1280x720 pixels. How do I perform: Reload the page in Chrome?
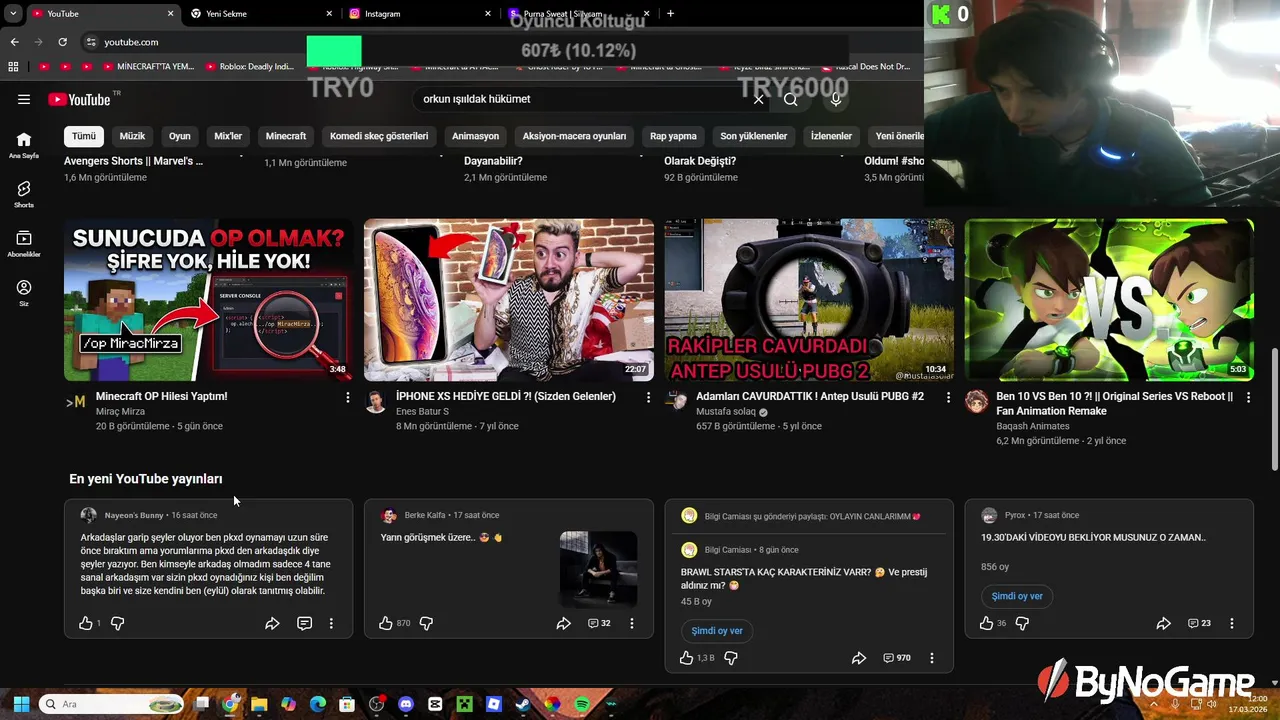[62, 42]
